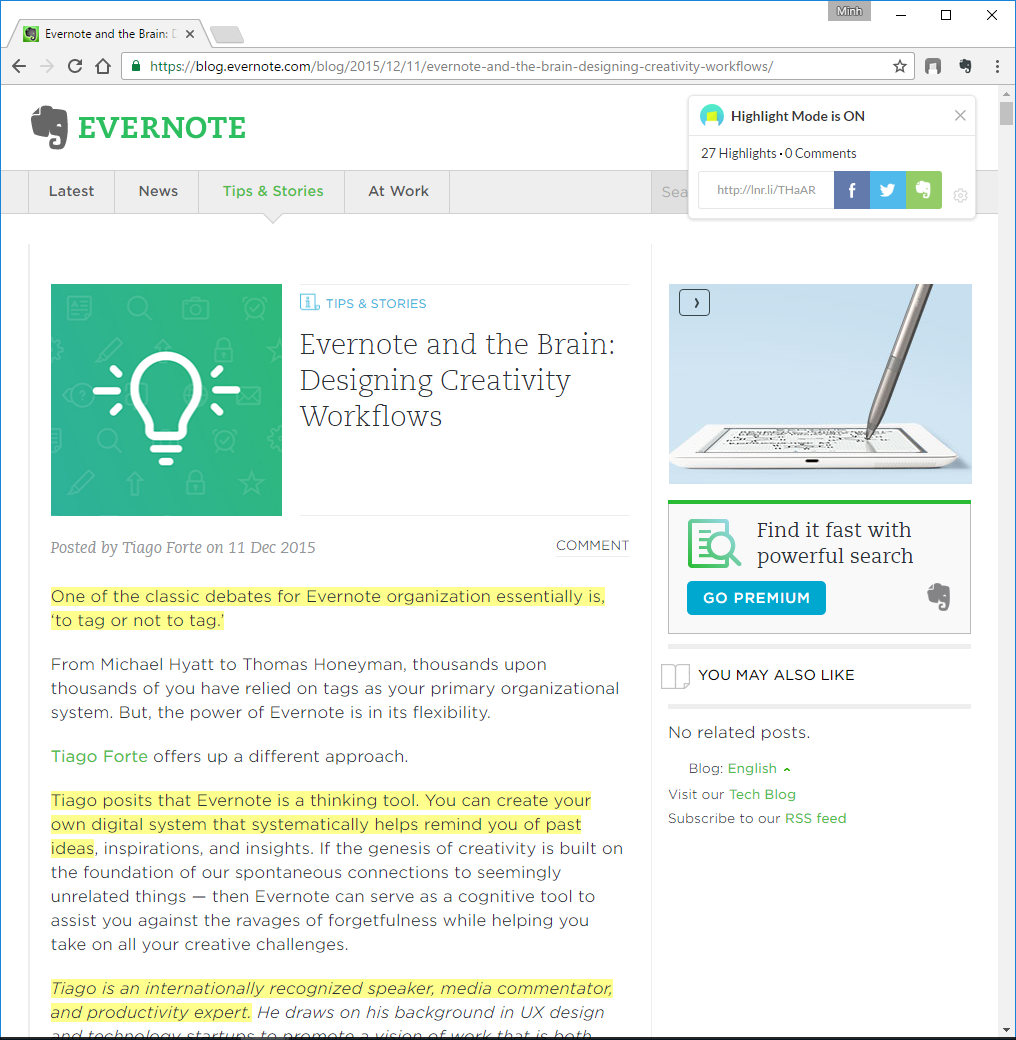
Task: Click the Highlight Mode logo icon
Action: pos(712,115)
